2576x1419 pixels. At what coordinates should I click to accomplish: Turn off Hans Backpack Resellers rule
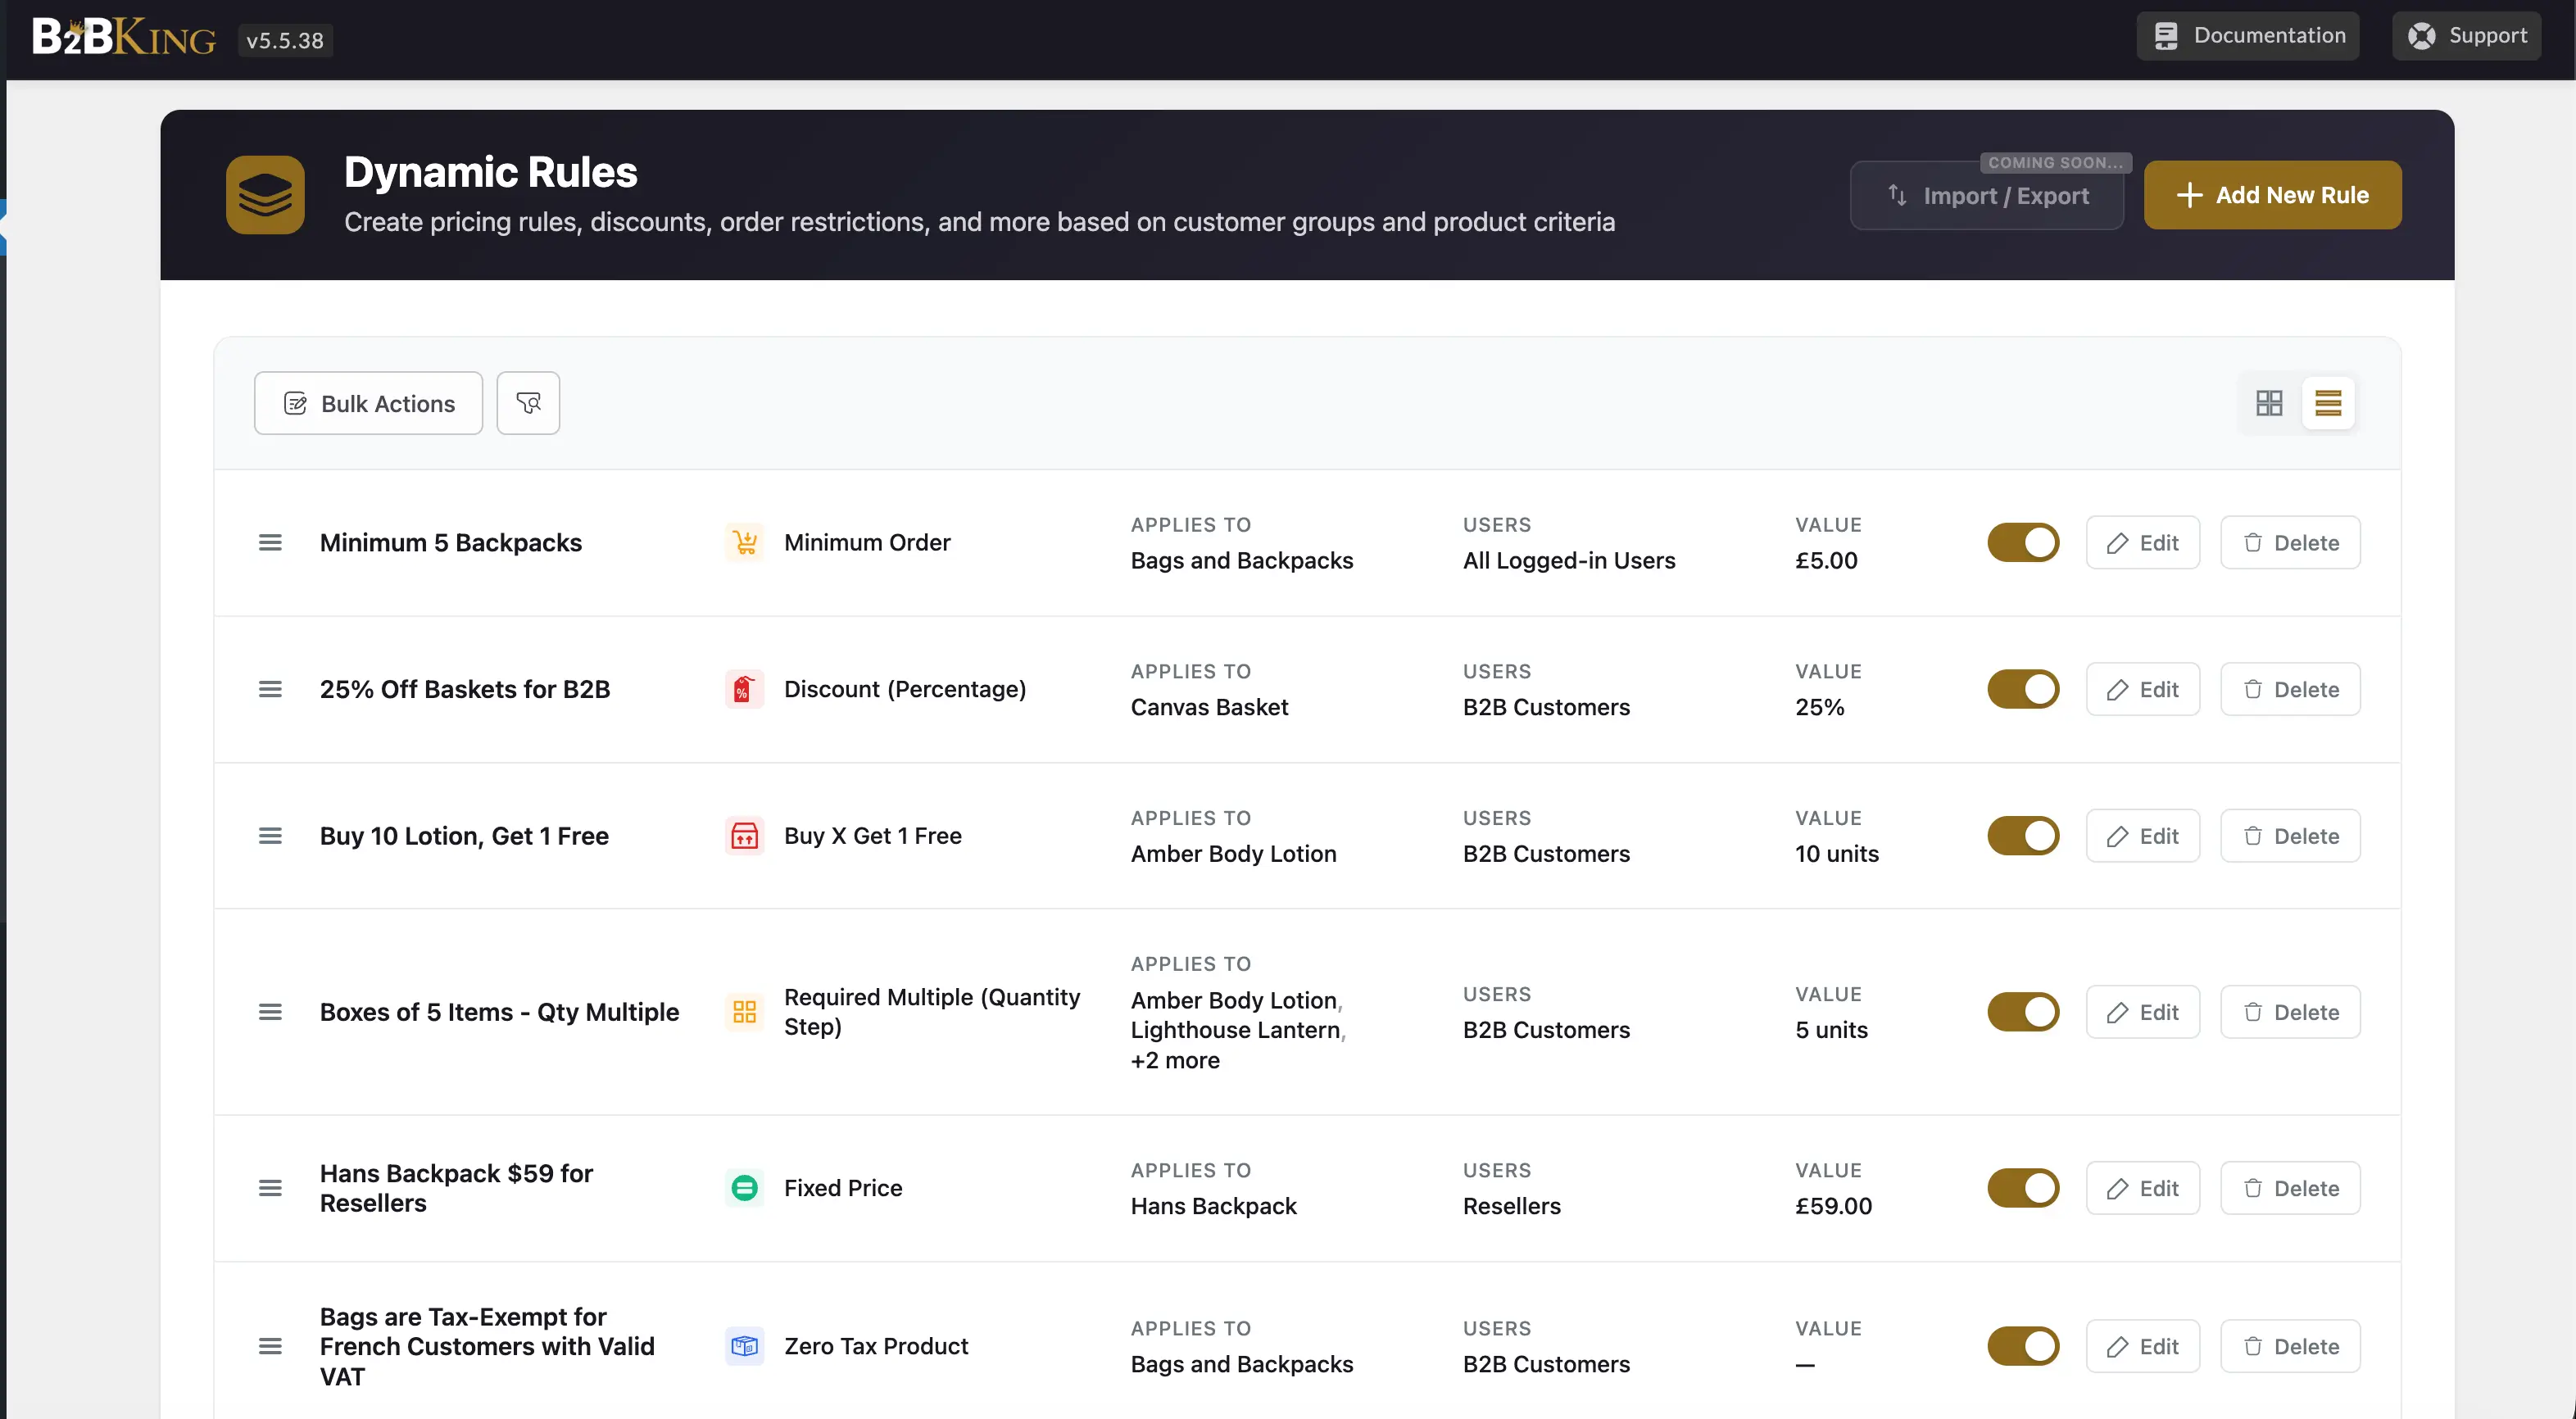tap(2023, 1188)
